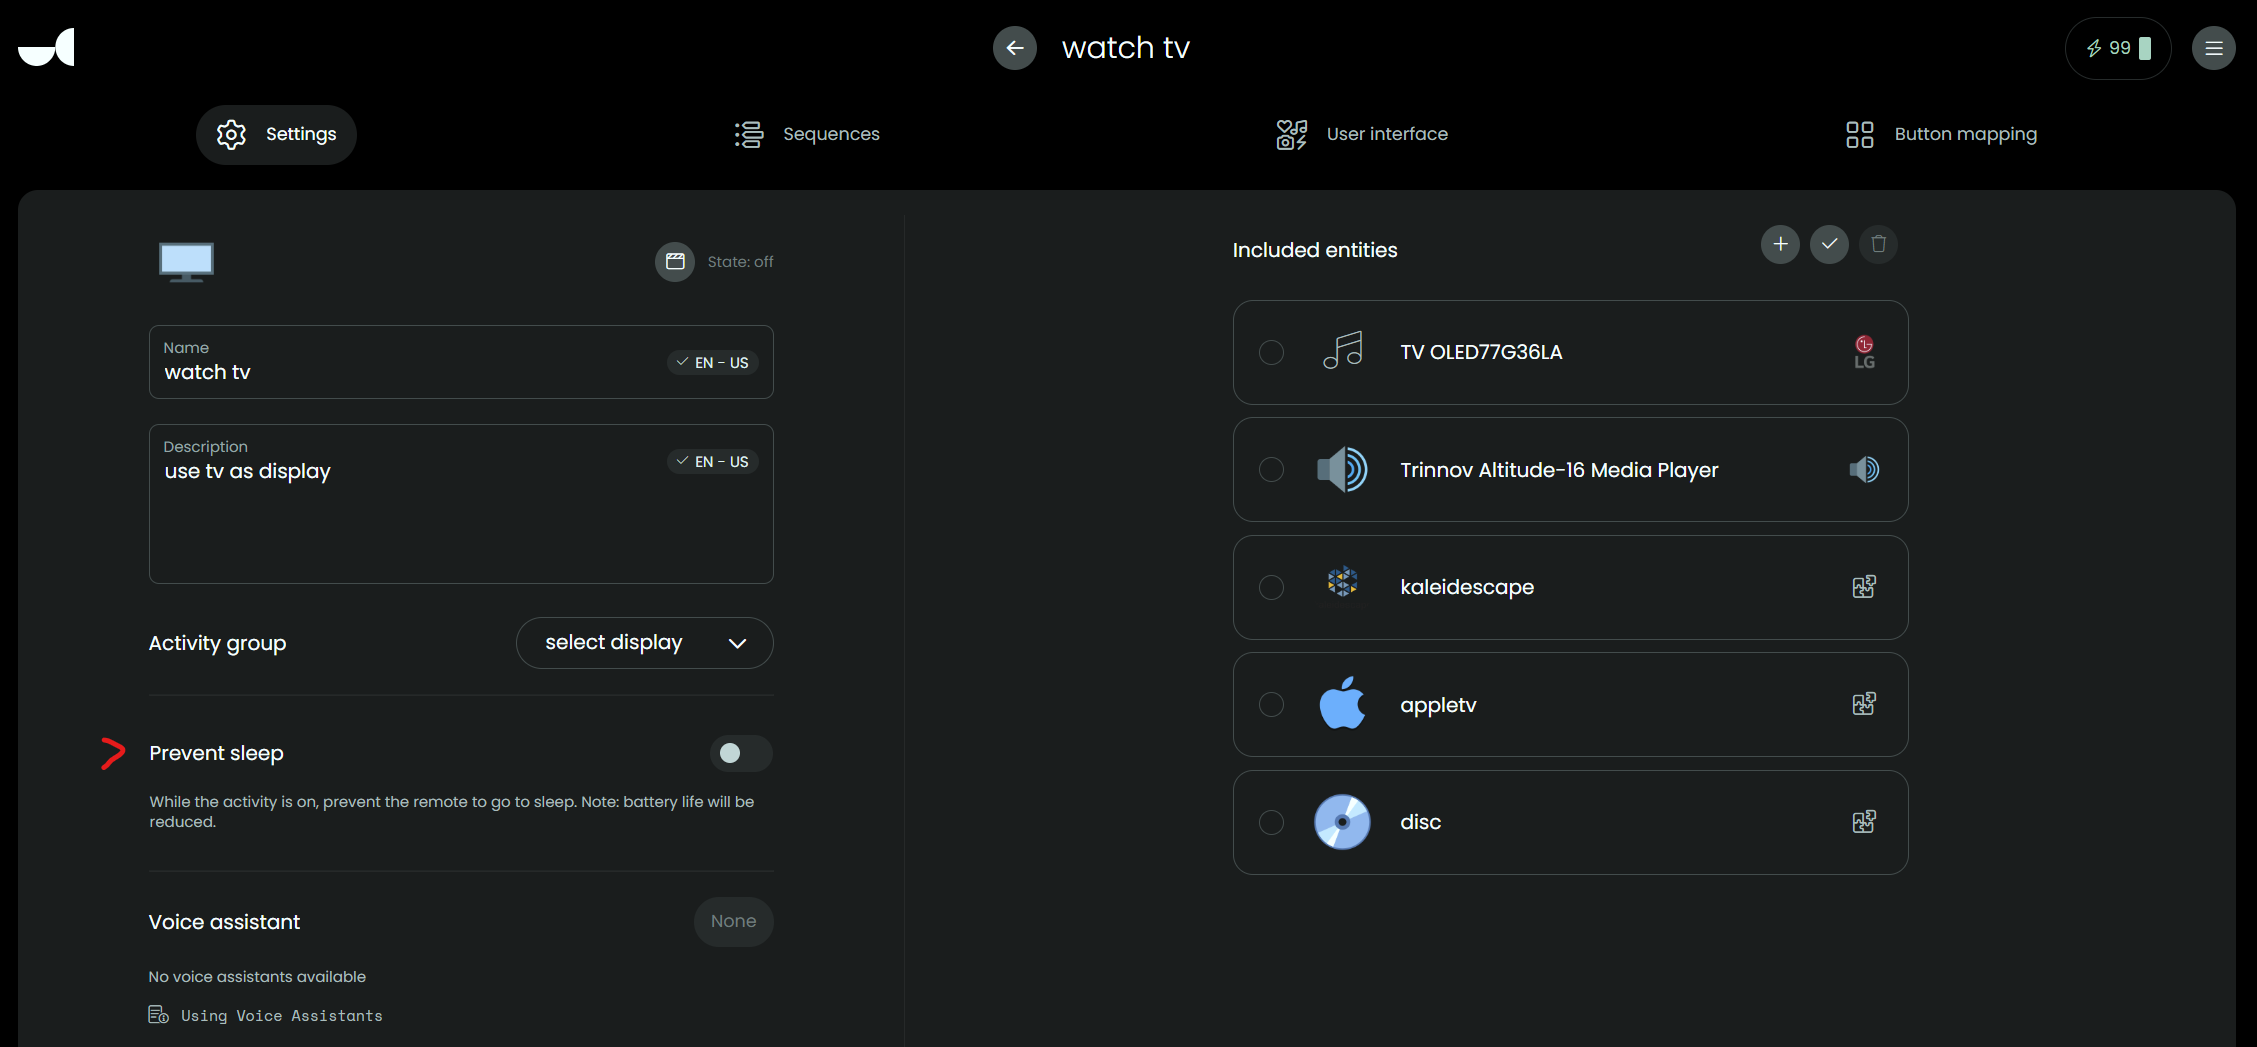Open the Using Voice Assistants link
Image resolution: width=2257 pixels, height=1047 pixels.
[281, 1016]
